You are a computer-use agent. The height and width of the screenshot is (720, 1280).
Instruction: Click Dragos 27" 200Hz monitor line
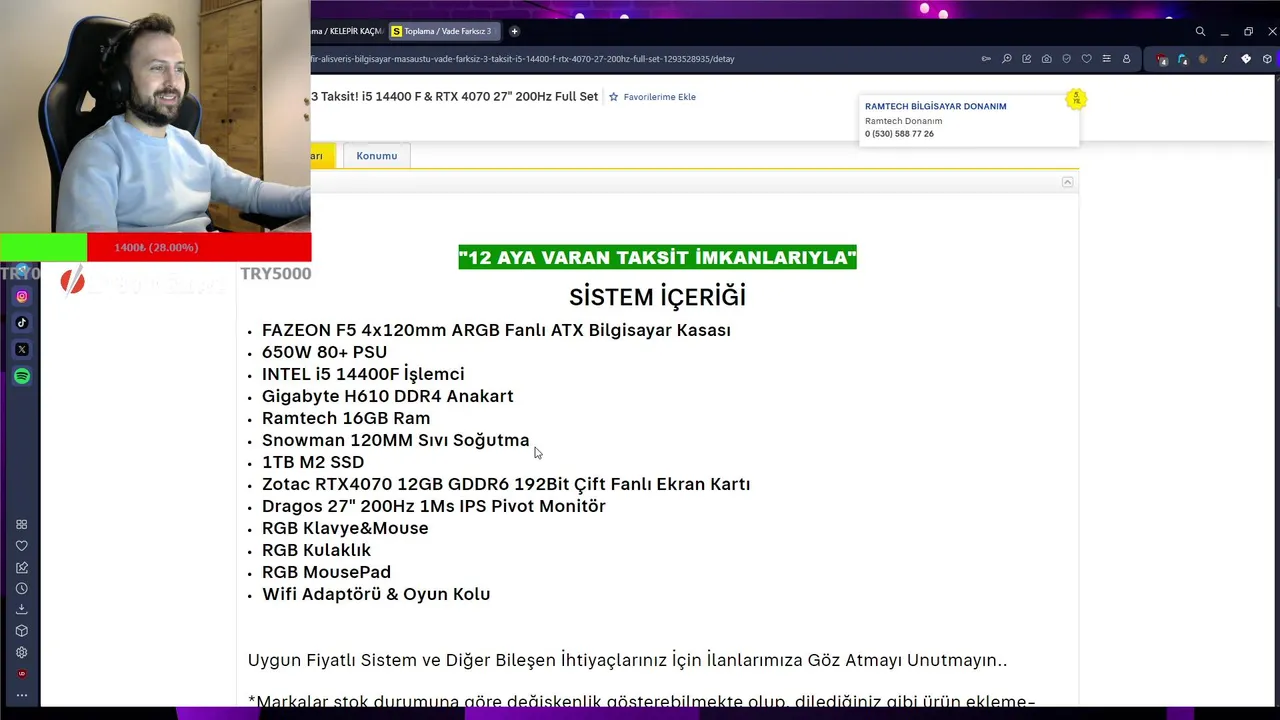point(433,506)
